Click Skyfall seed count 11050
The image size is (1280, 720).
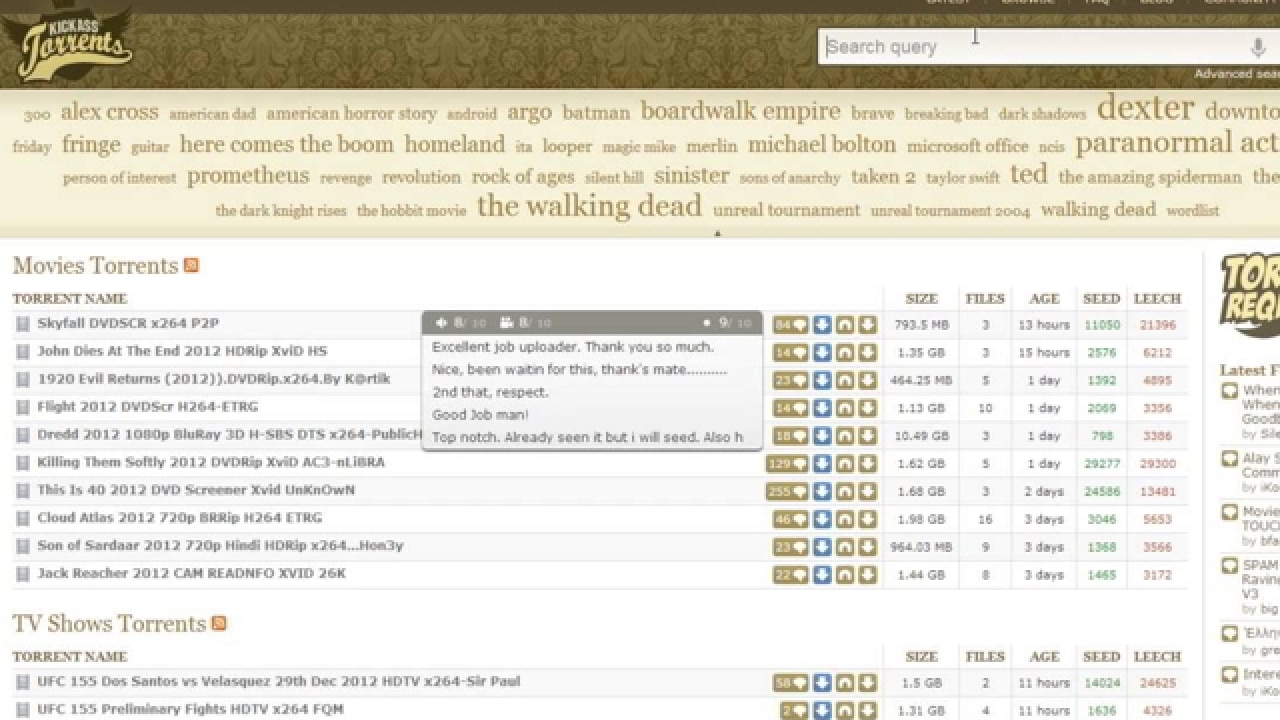(1101, 325)
